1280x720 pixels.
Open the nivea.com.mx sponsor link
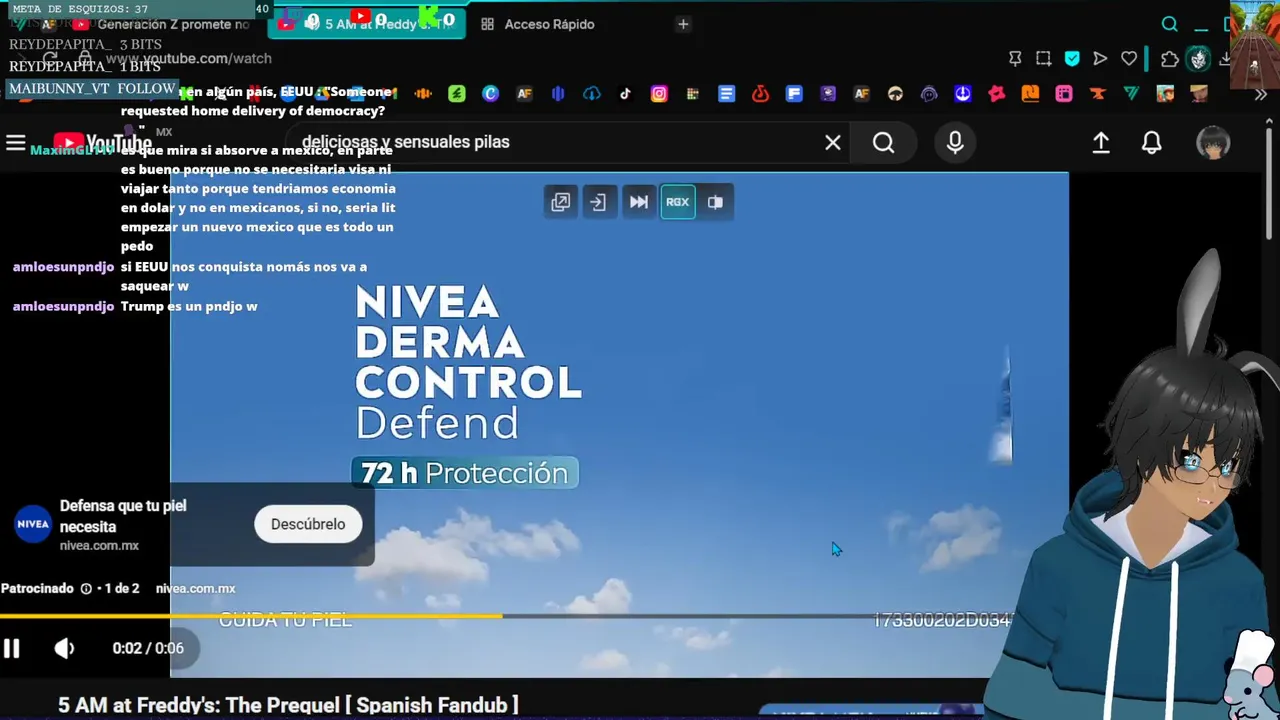tap(195, 589)
